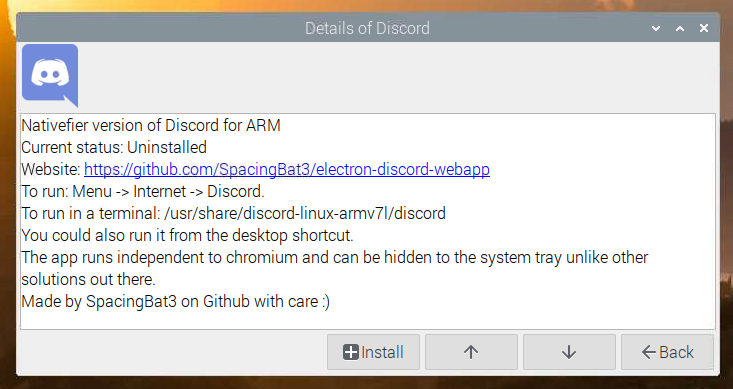The width and height of the screenshot is (733, 389).
Task: Click the 'To run: Menu -> Internet' line
Action: 143,191
